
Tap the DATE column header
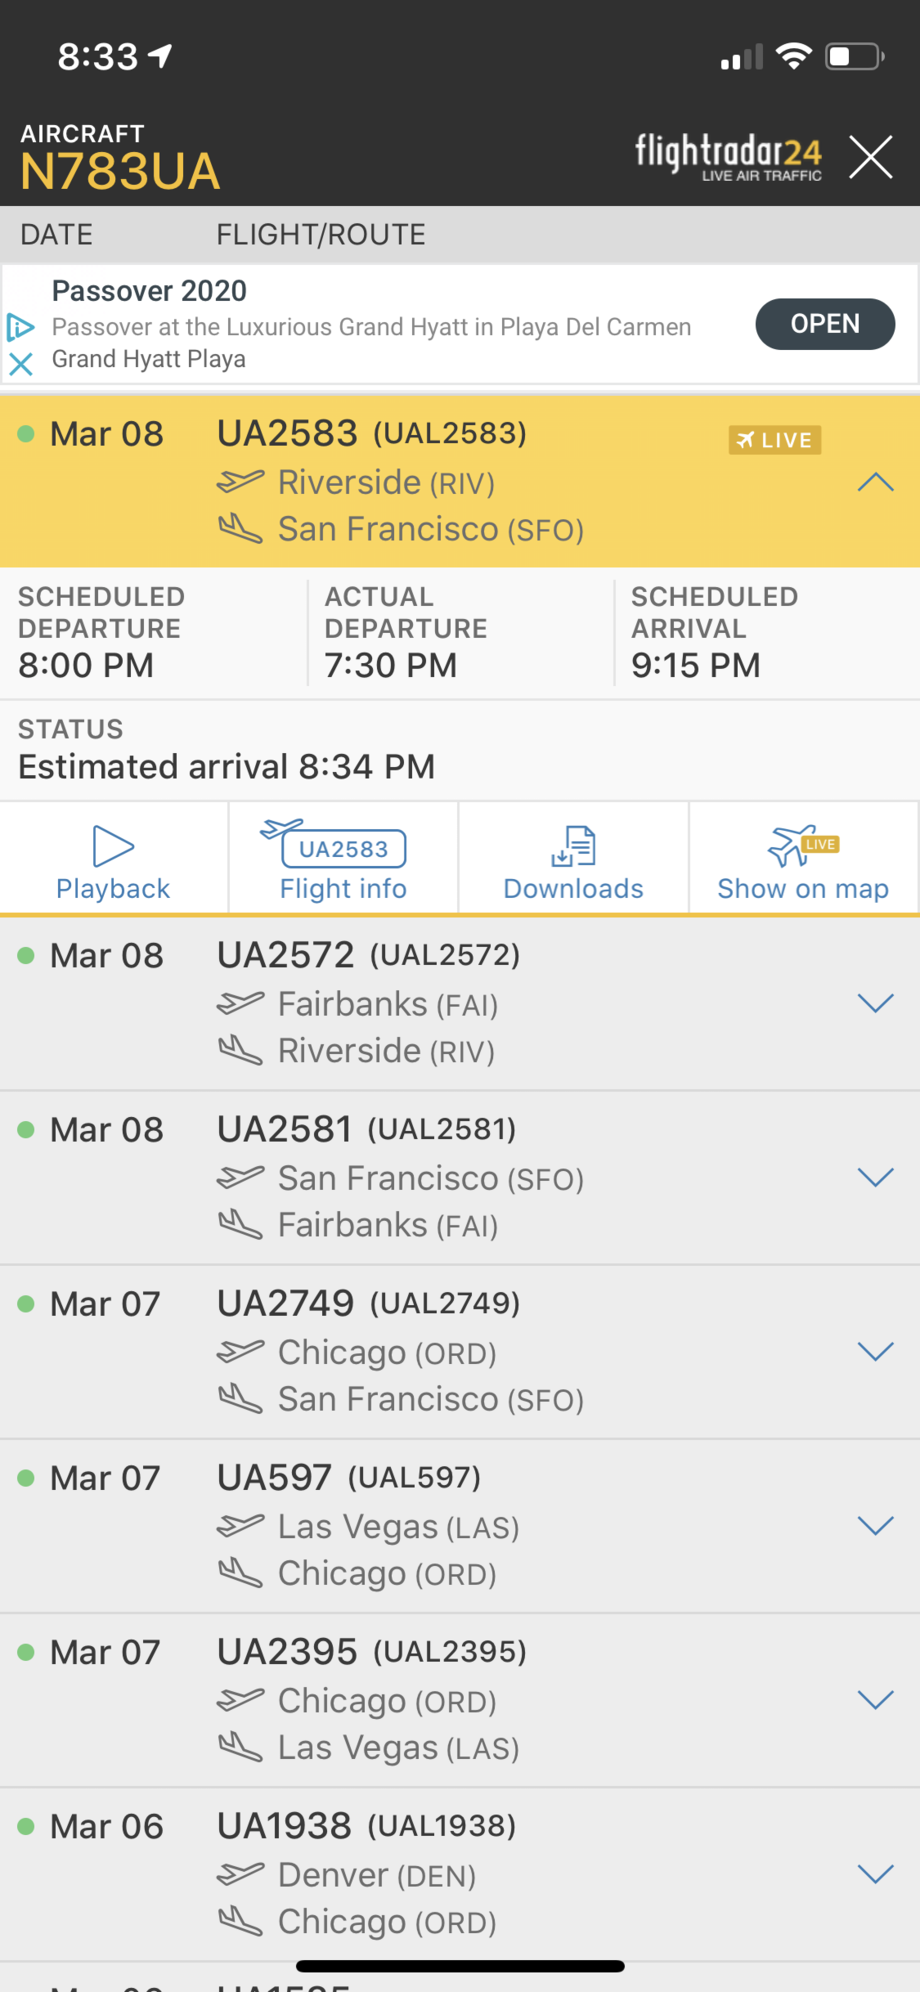coord(57,235)
